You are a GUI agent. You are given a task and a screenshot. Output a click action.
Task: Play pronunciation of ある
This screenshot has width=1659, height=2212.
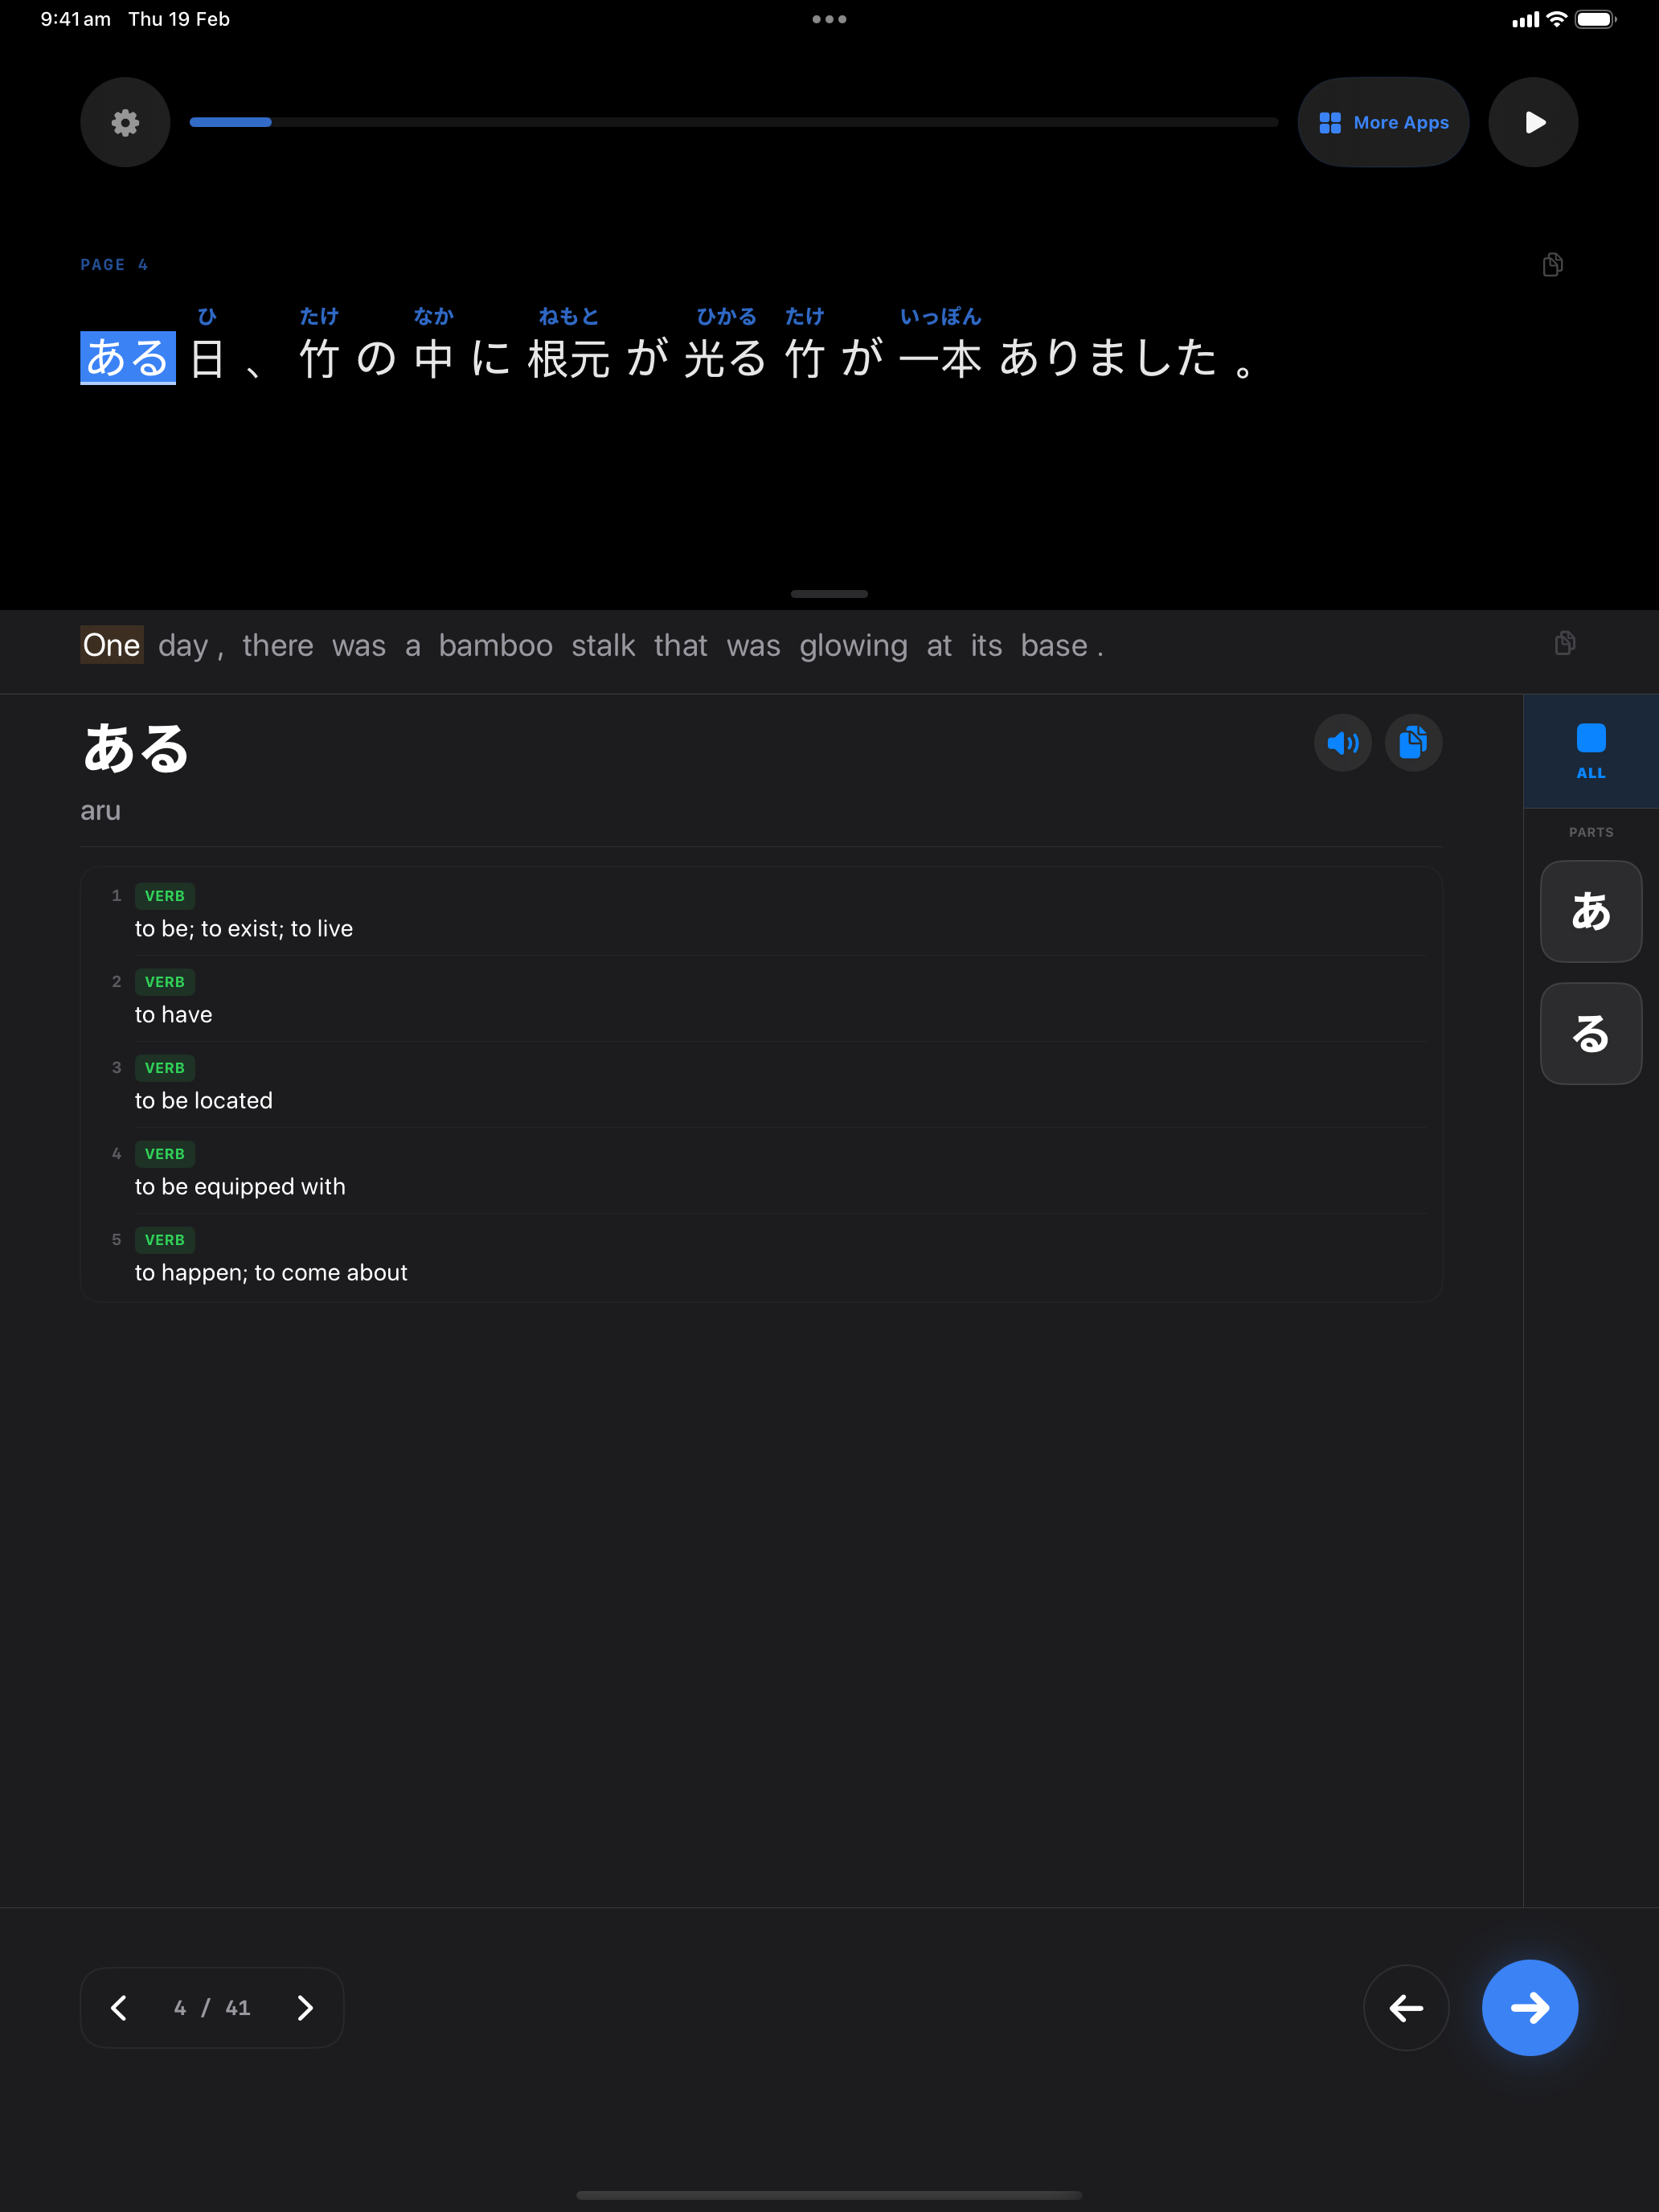tap(1342, 743)
